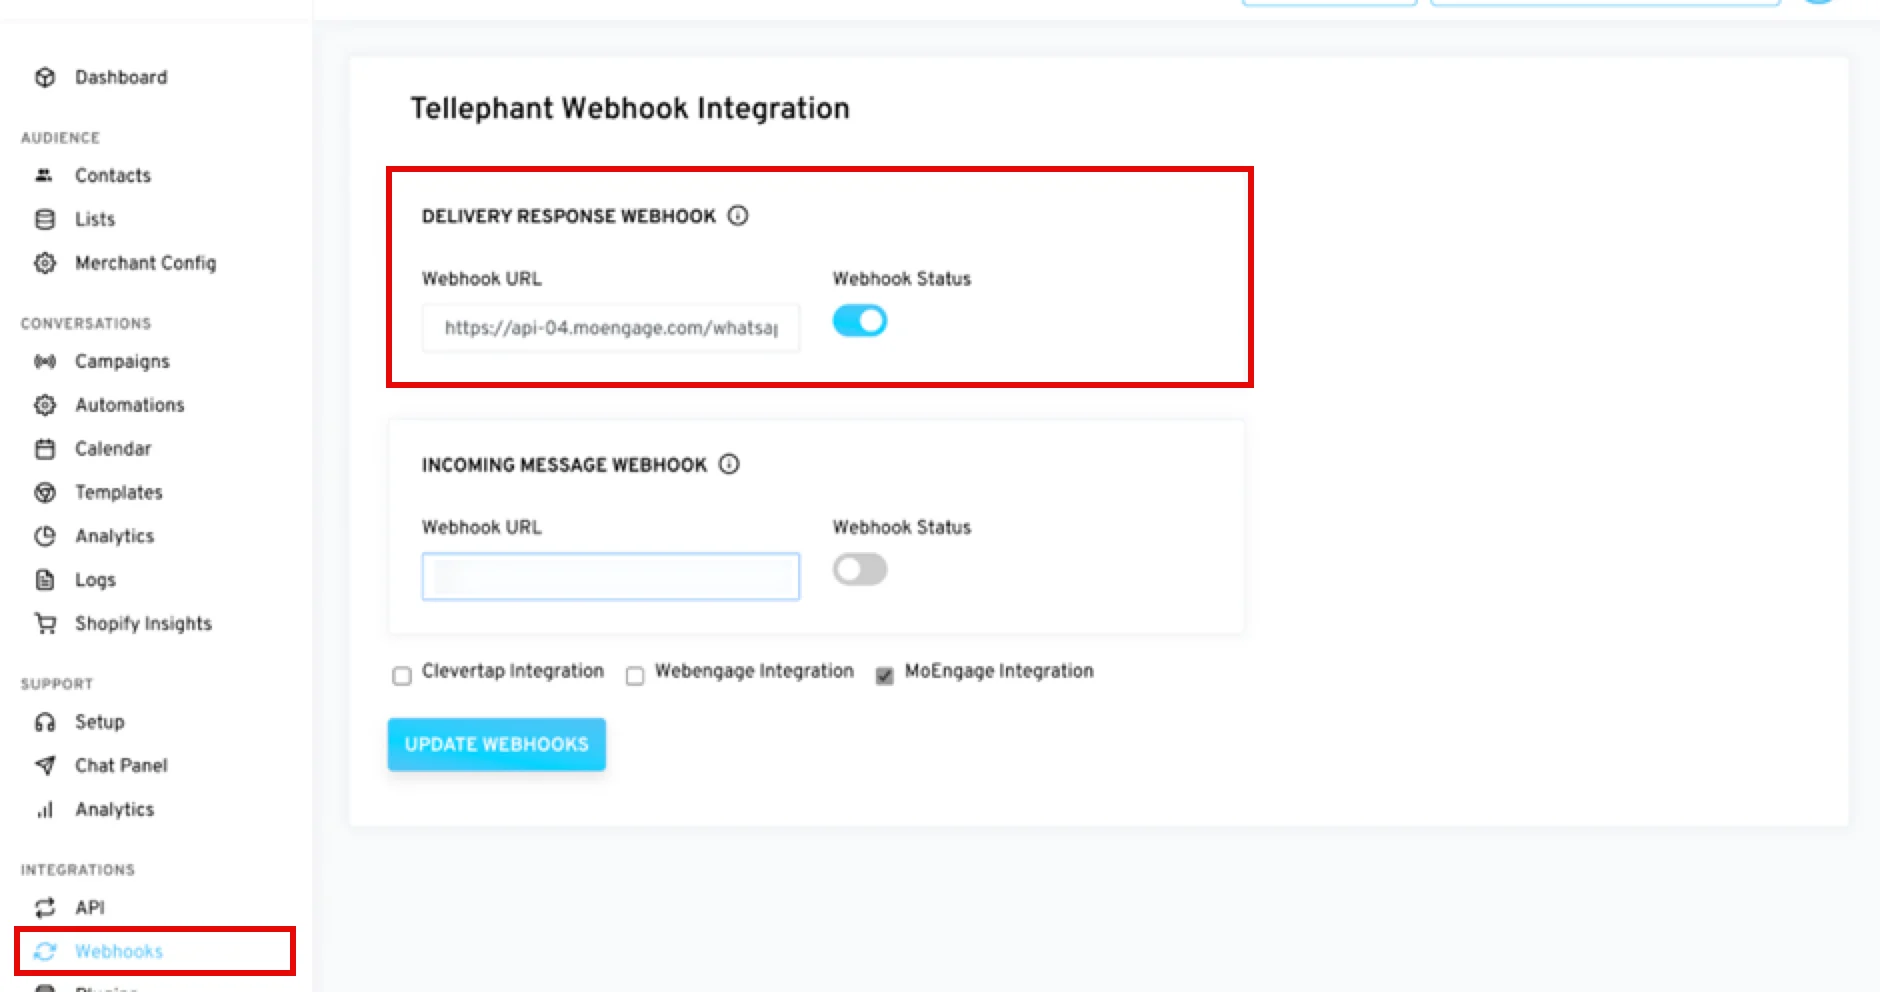Click the Update Webhooks button

pos(497,744)
